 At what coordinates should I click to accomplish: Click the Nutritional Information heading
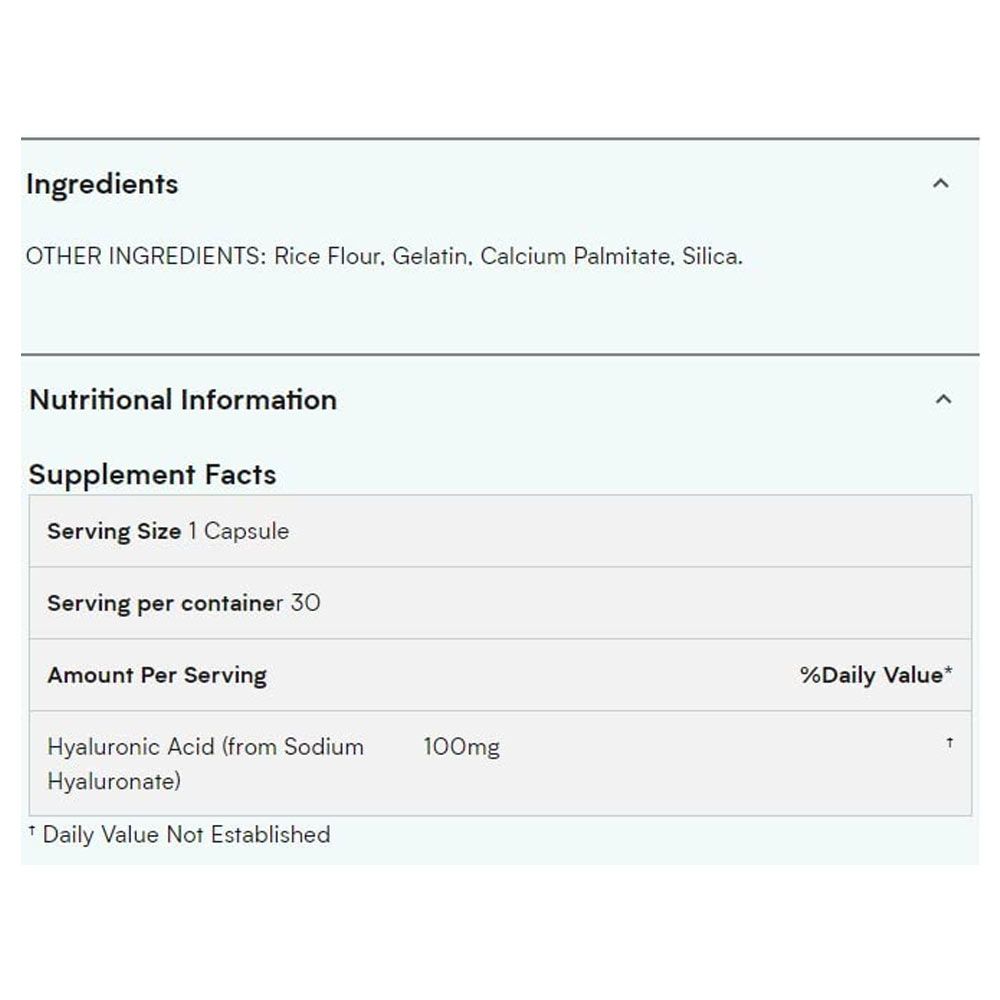(x=183, y=400)
